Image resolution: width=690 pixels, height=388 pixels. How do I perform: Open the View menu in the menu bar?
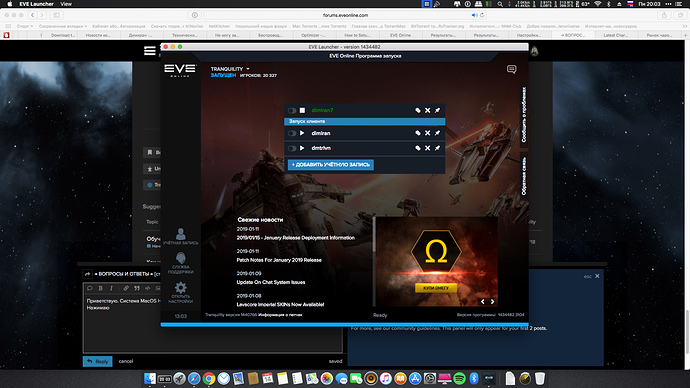click(x=66, y=4)
